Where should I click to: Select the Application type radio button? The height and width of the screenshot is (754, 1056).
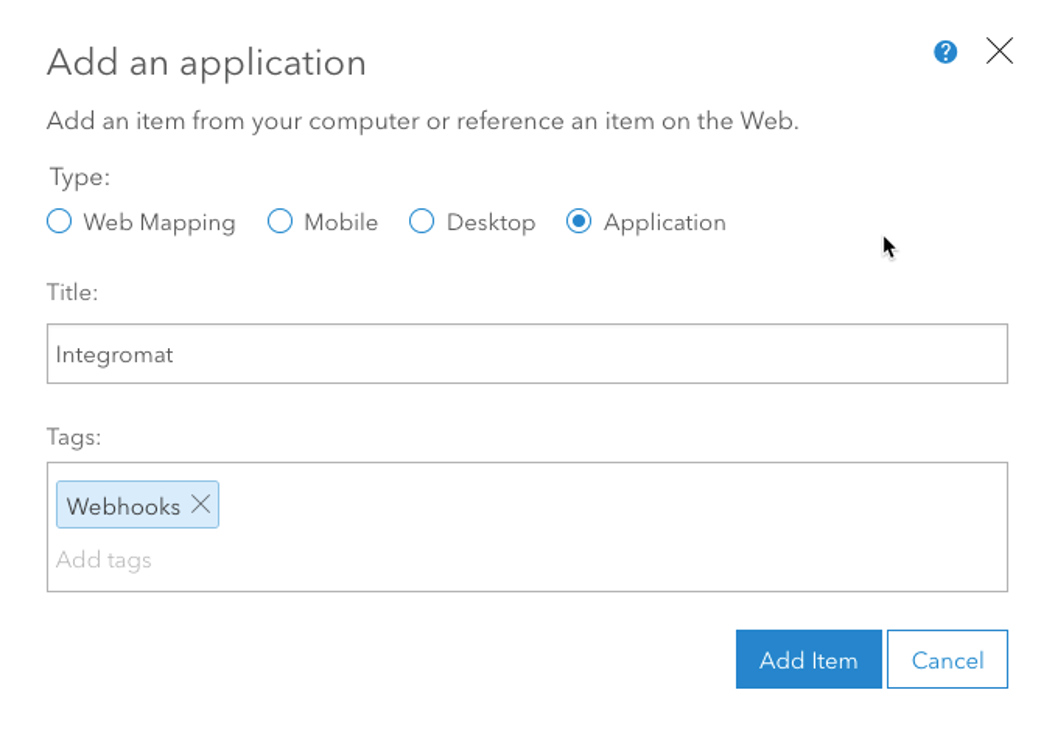pos(579,222)
